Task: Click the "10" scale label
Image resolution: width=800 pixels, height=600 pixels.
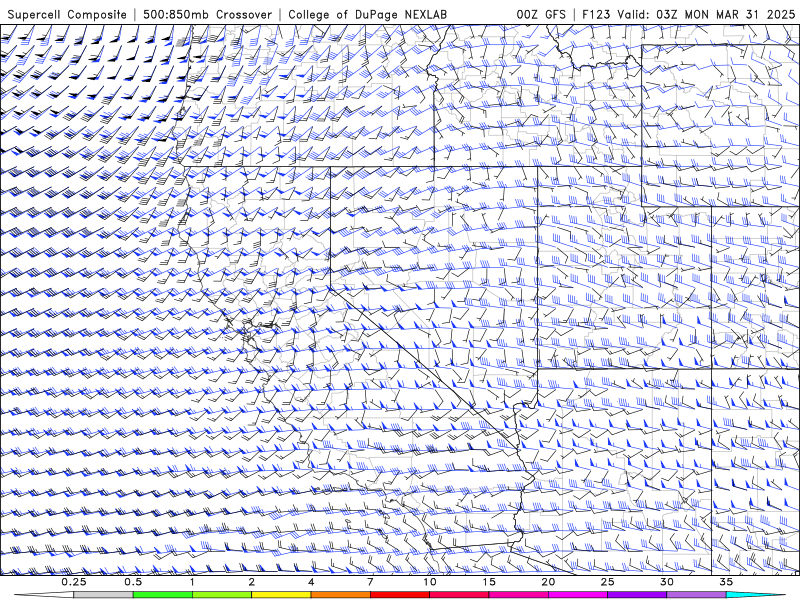Action: (x=430, y=582)
